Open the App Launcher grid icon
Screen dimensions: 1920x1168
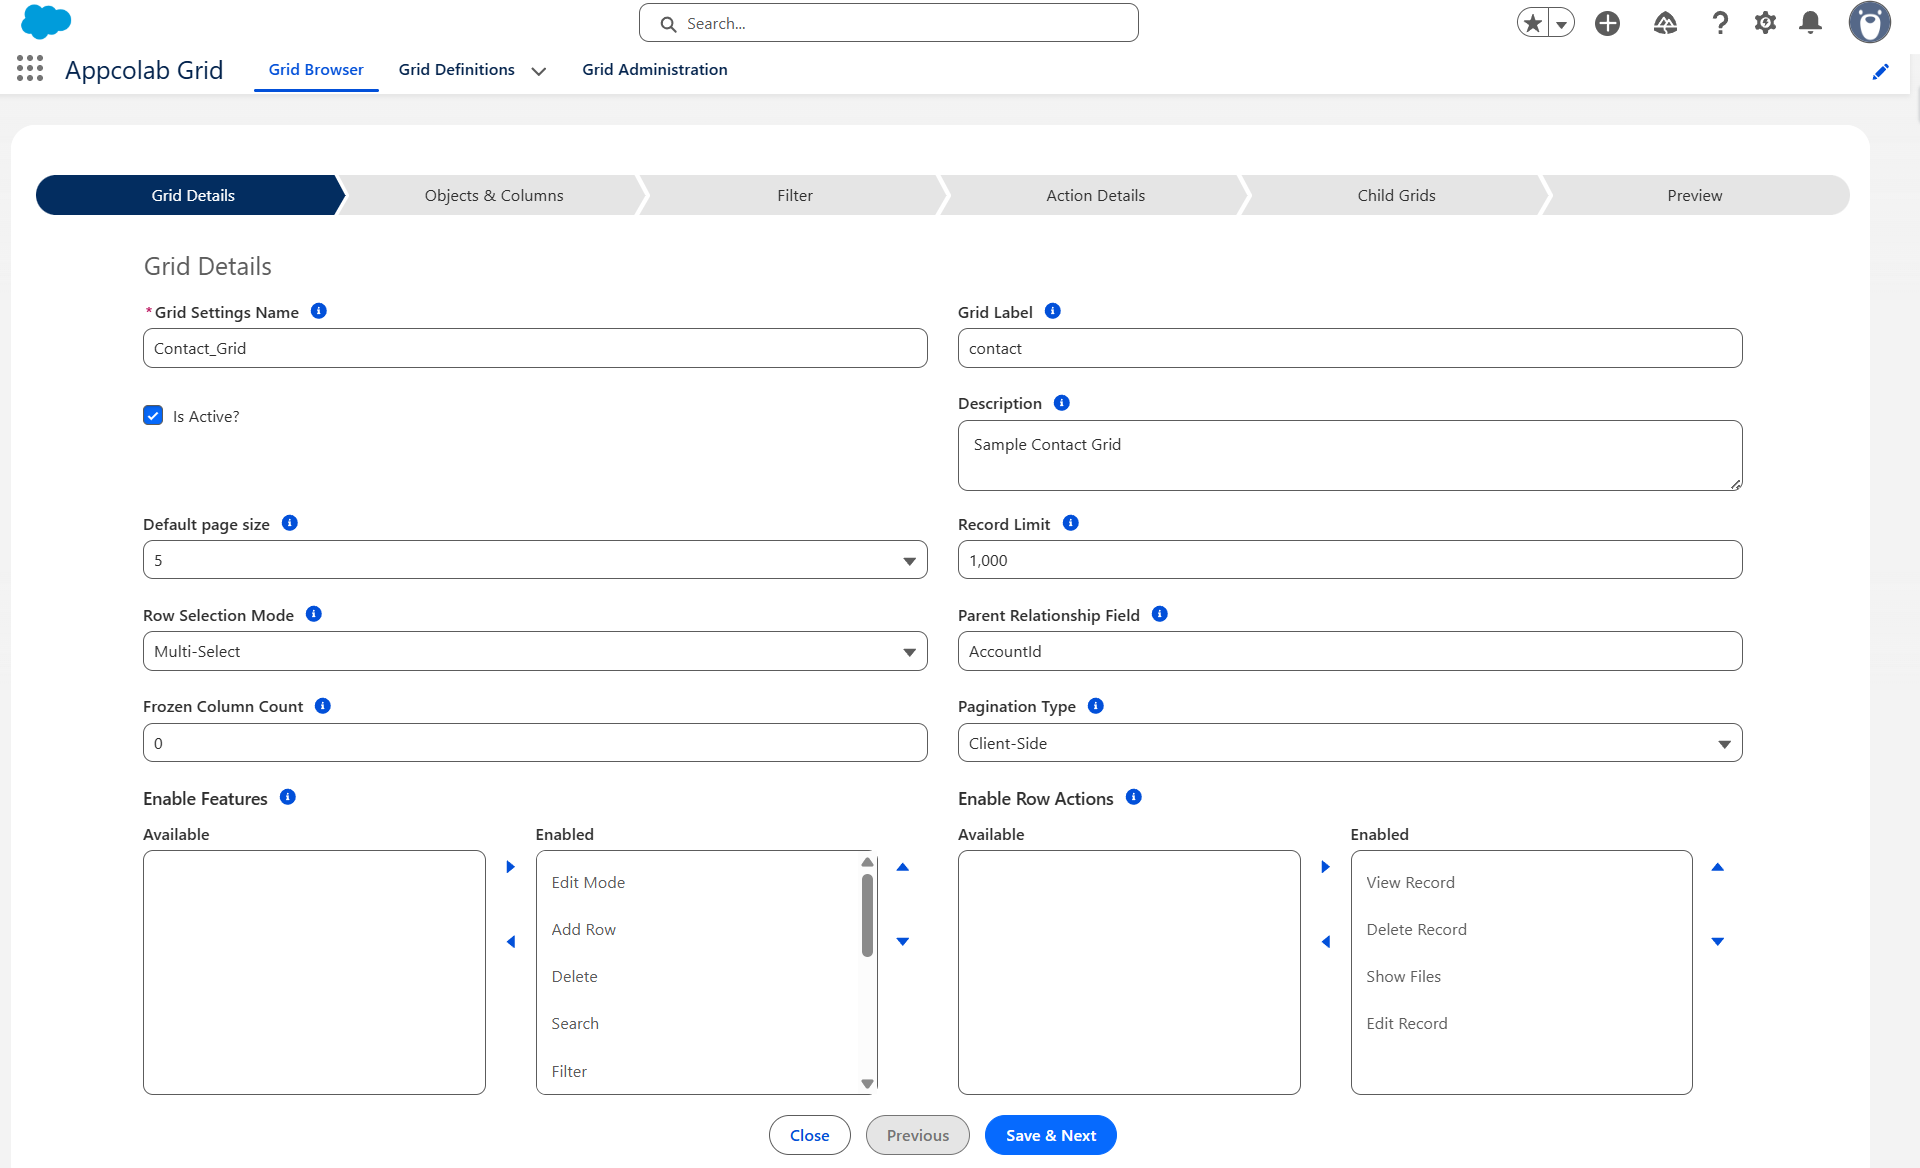(30, 69)
